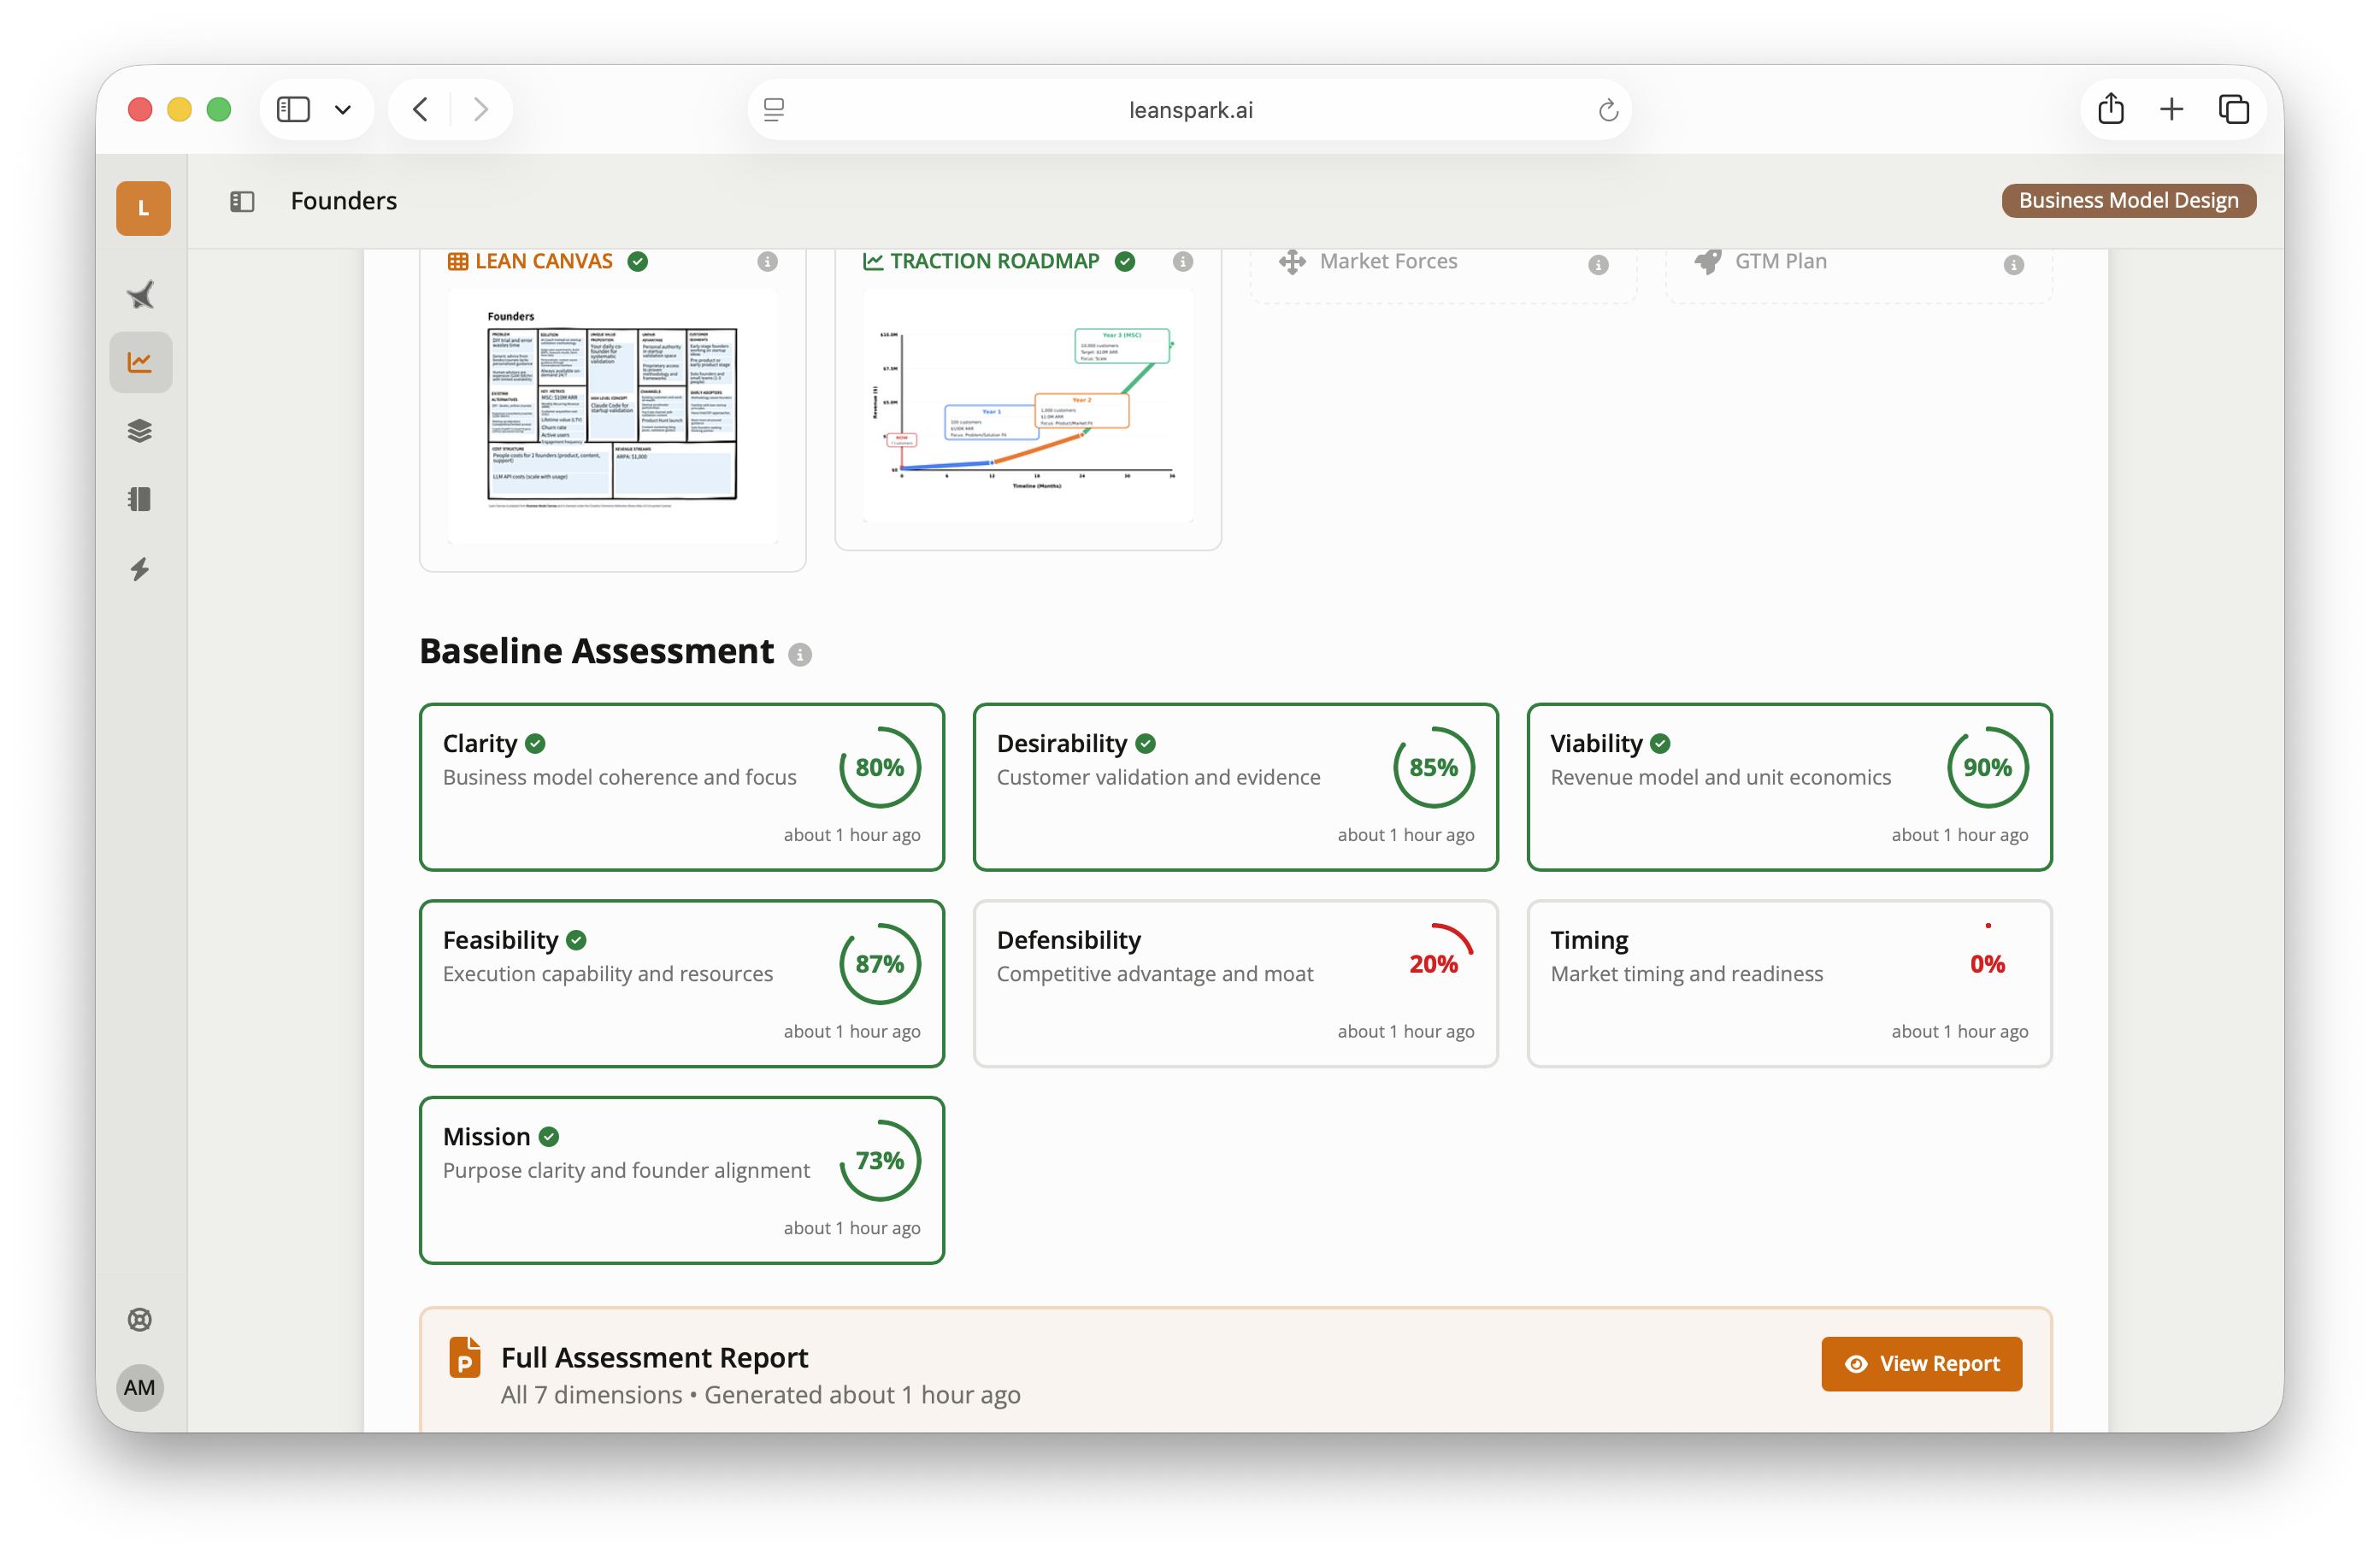Open the help lifebuoy icon near the bottom

(140, 1319)
